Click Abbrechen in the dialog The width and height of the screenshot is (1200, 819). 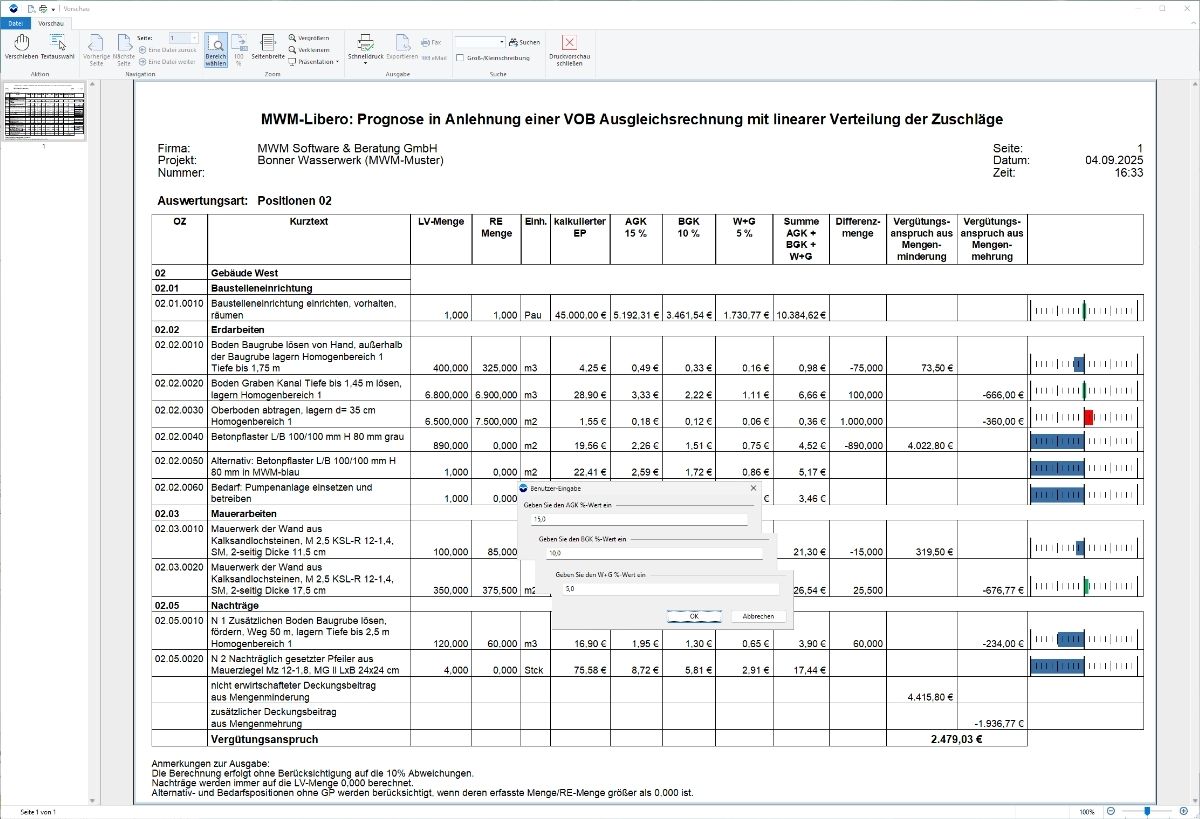757,616
